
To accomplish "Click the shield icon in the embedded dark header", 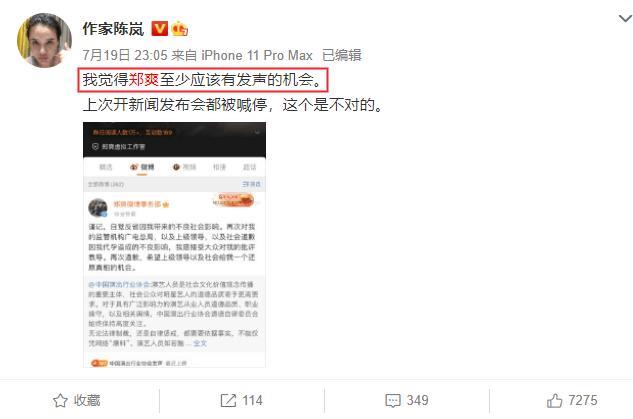I will tap(95, 147).
